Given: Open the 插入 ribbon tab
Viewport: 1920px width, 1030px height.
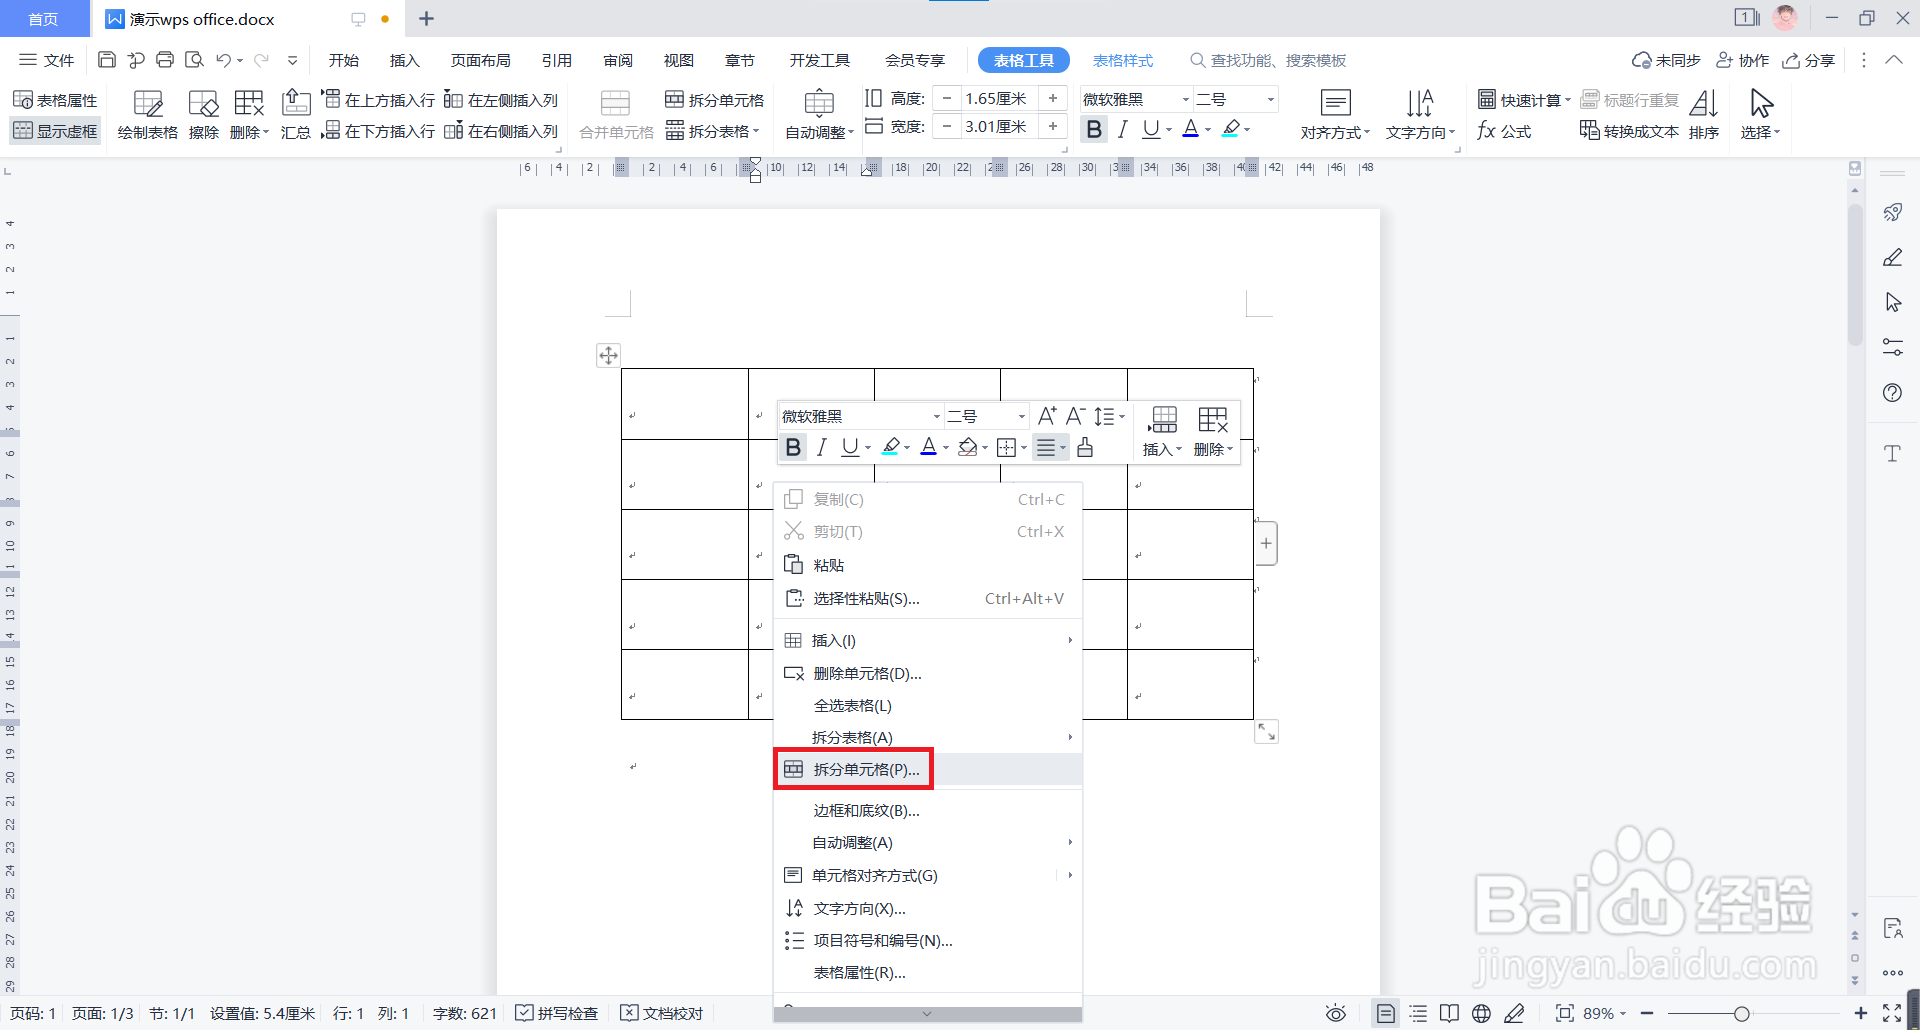Looking at the screenshot, I should pos(404,60).
